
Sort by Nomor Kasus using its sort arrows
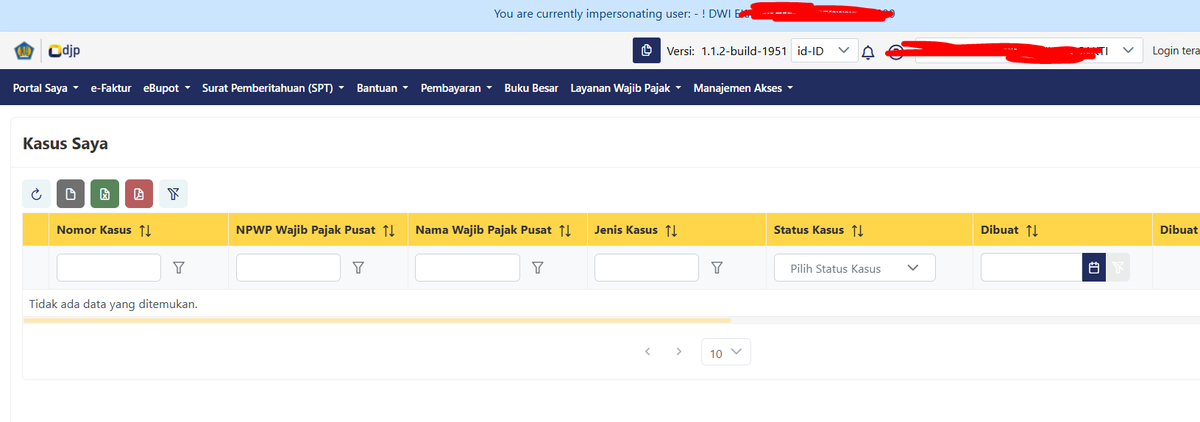(145, 230)
